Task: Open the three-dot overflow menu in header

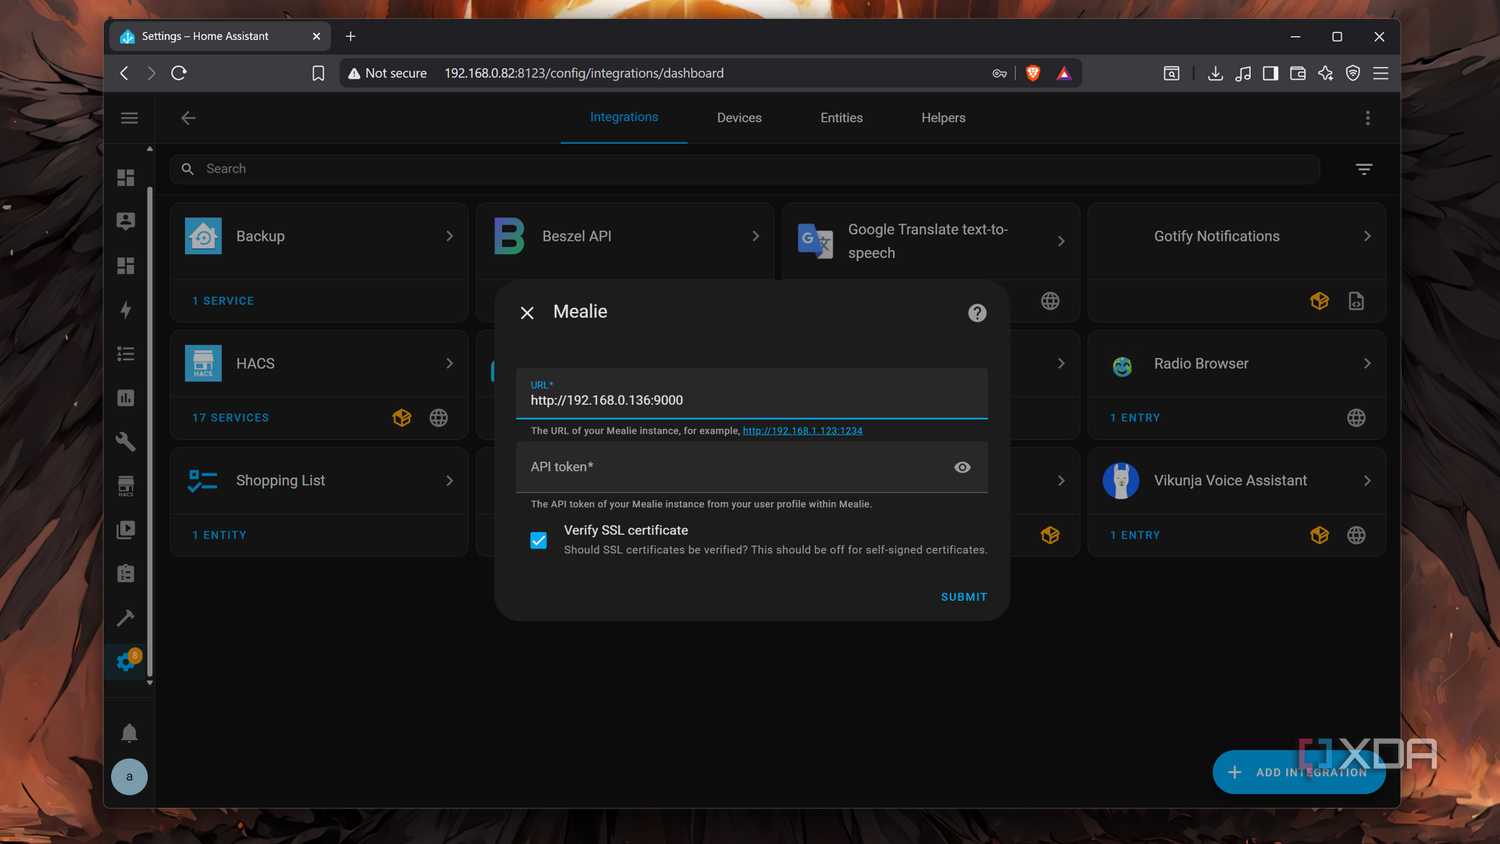Action: (x=1367, y=118)
